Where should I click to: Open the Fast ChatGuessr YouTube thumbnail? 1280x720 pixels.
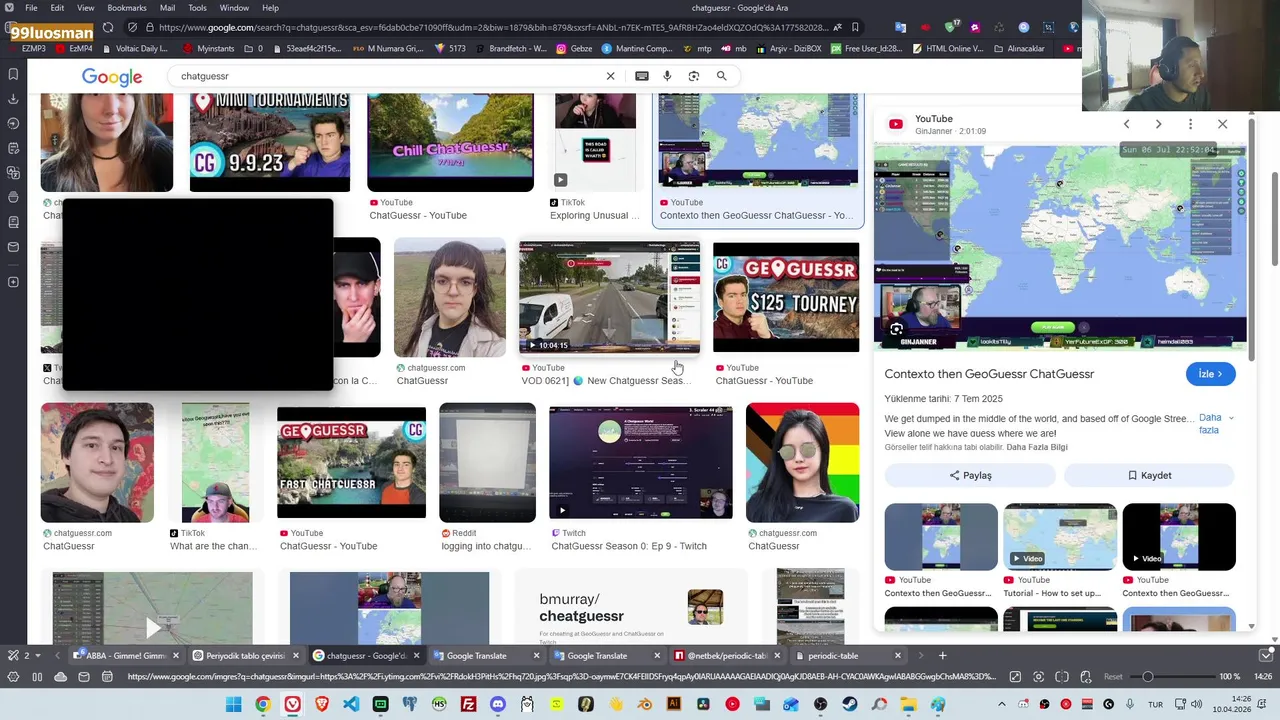[x=351, y=463]
